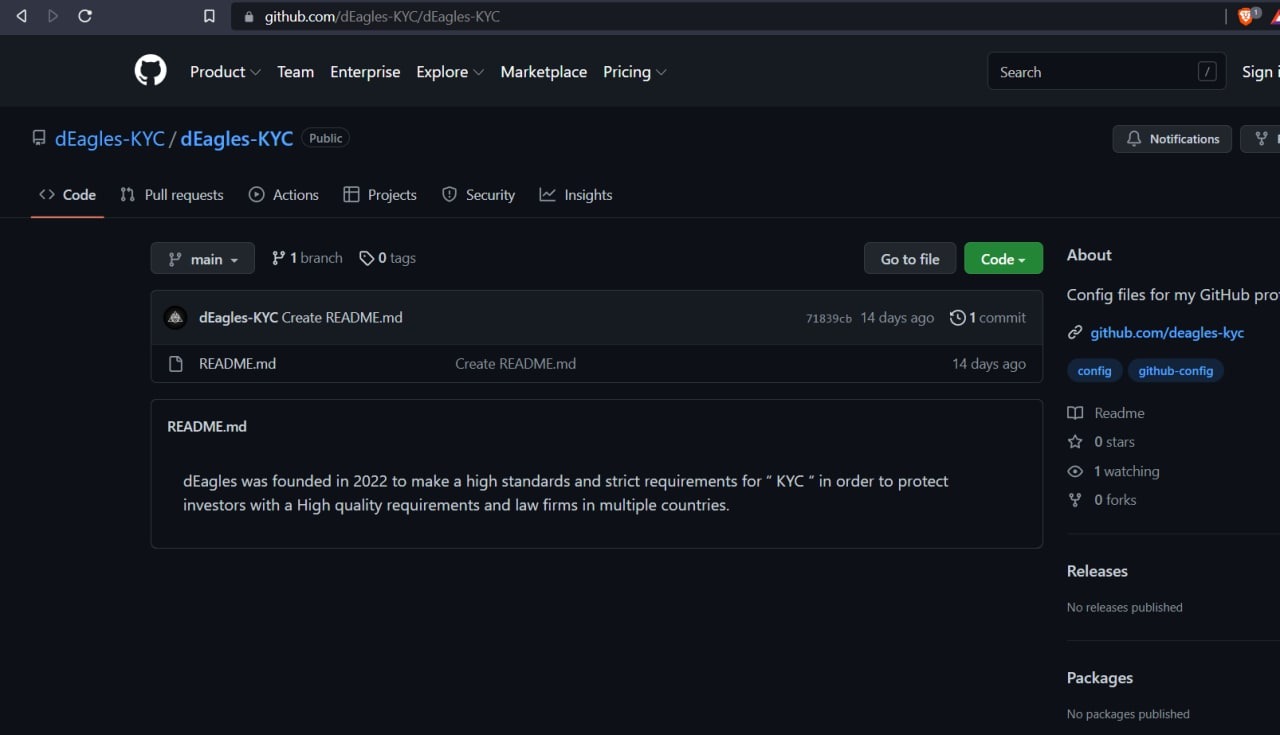Expand the Explore navigation menu
Screen dimensions: 1280x735
coord(450,72)
